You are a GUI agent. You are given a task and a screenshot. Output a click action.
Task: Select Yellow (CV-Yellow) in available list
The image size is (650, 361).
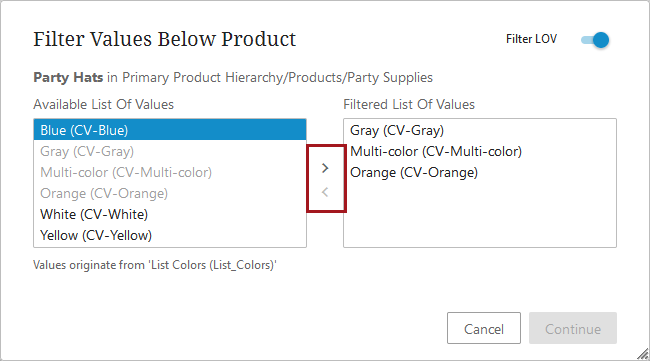tap(170, 235)
